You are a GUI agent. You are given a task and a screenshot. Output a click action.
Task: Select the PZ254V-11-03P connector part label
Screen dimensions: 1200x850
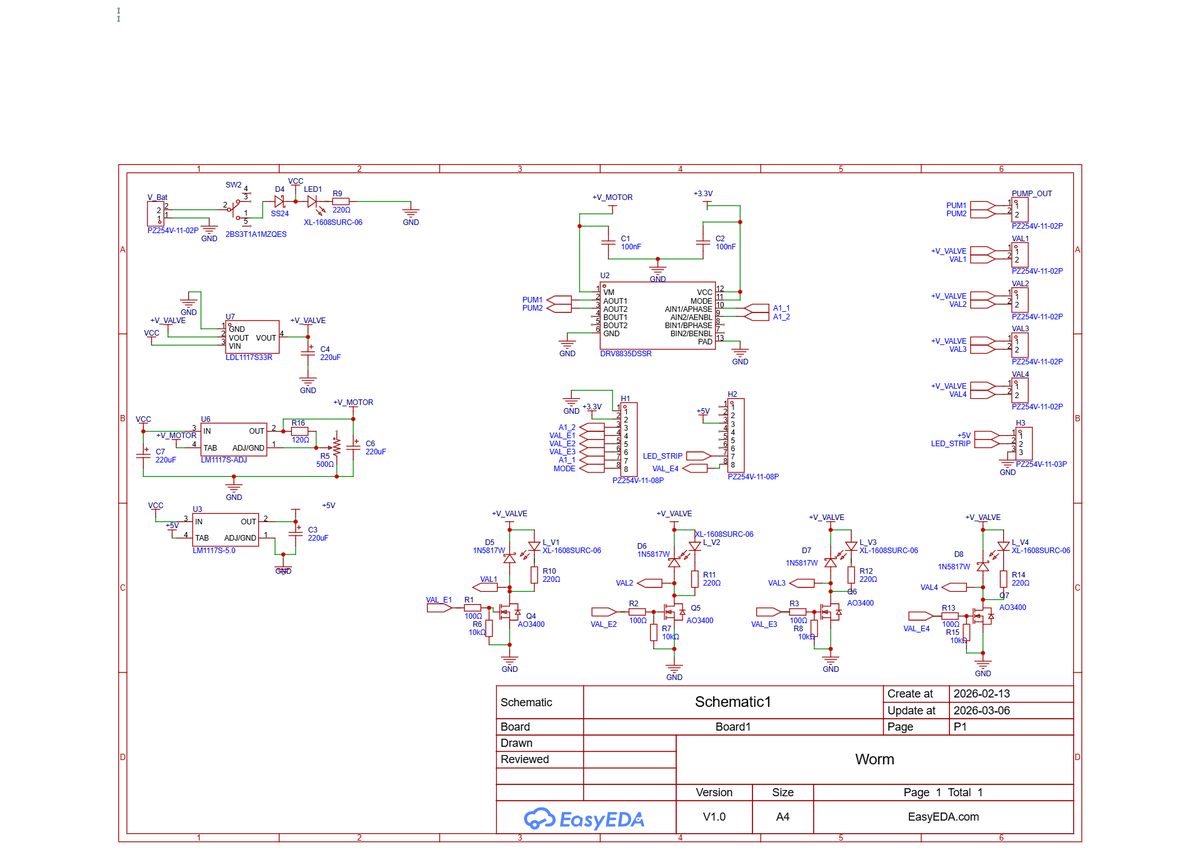(1041, 465)
